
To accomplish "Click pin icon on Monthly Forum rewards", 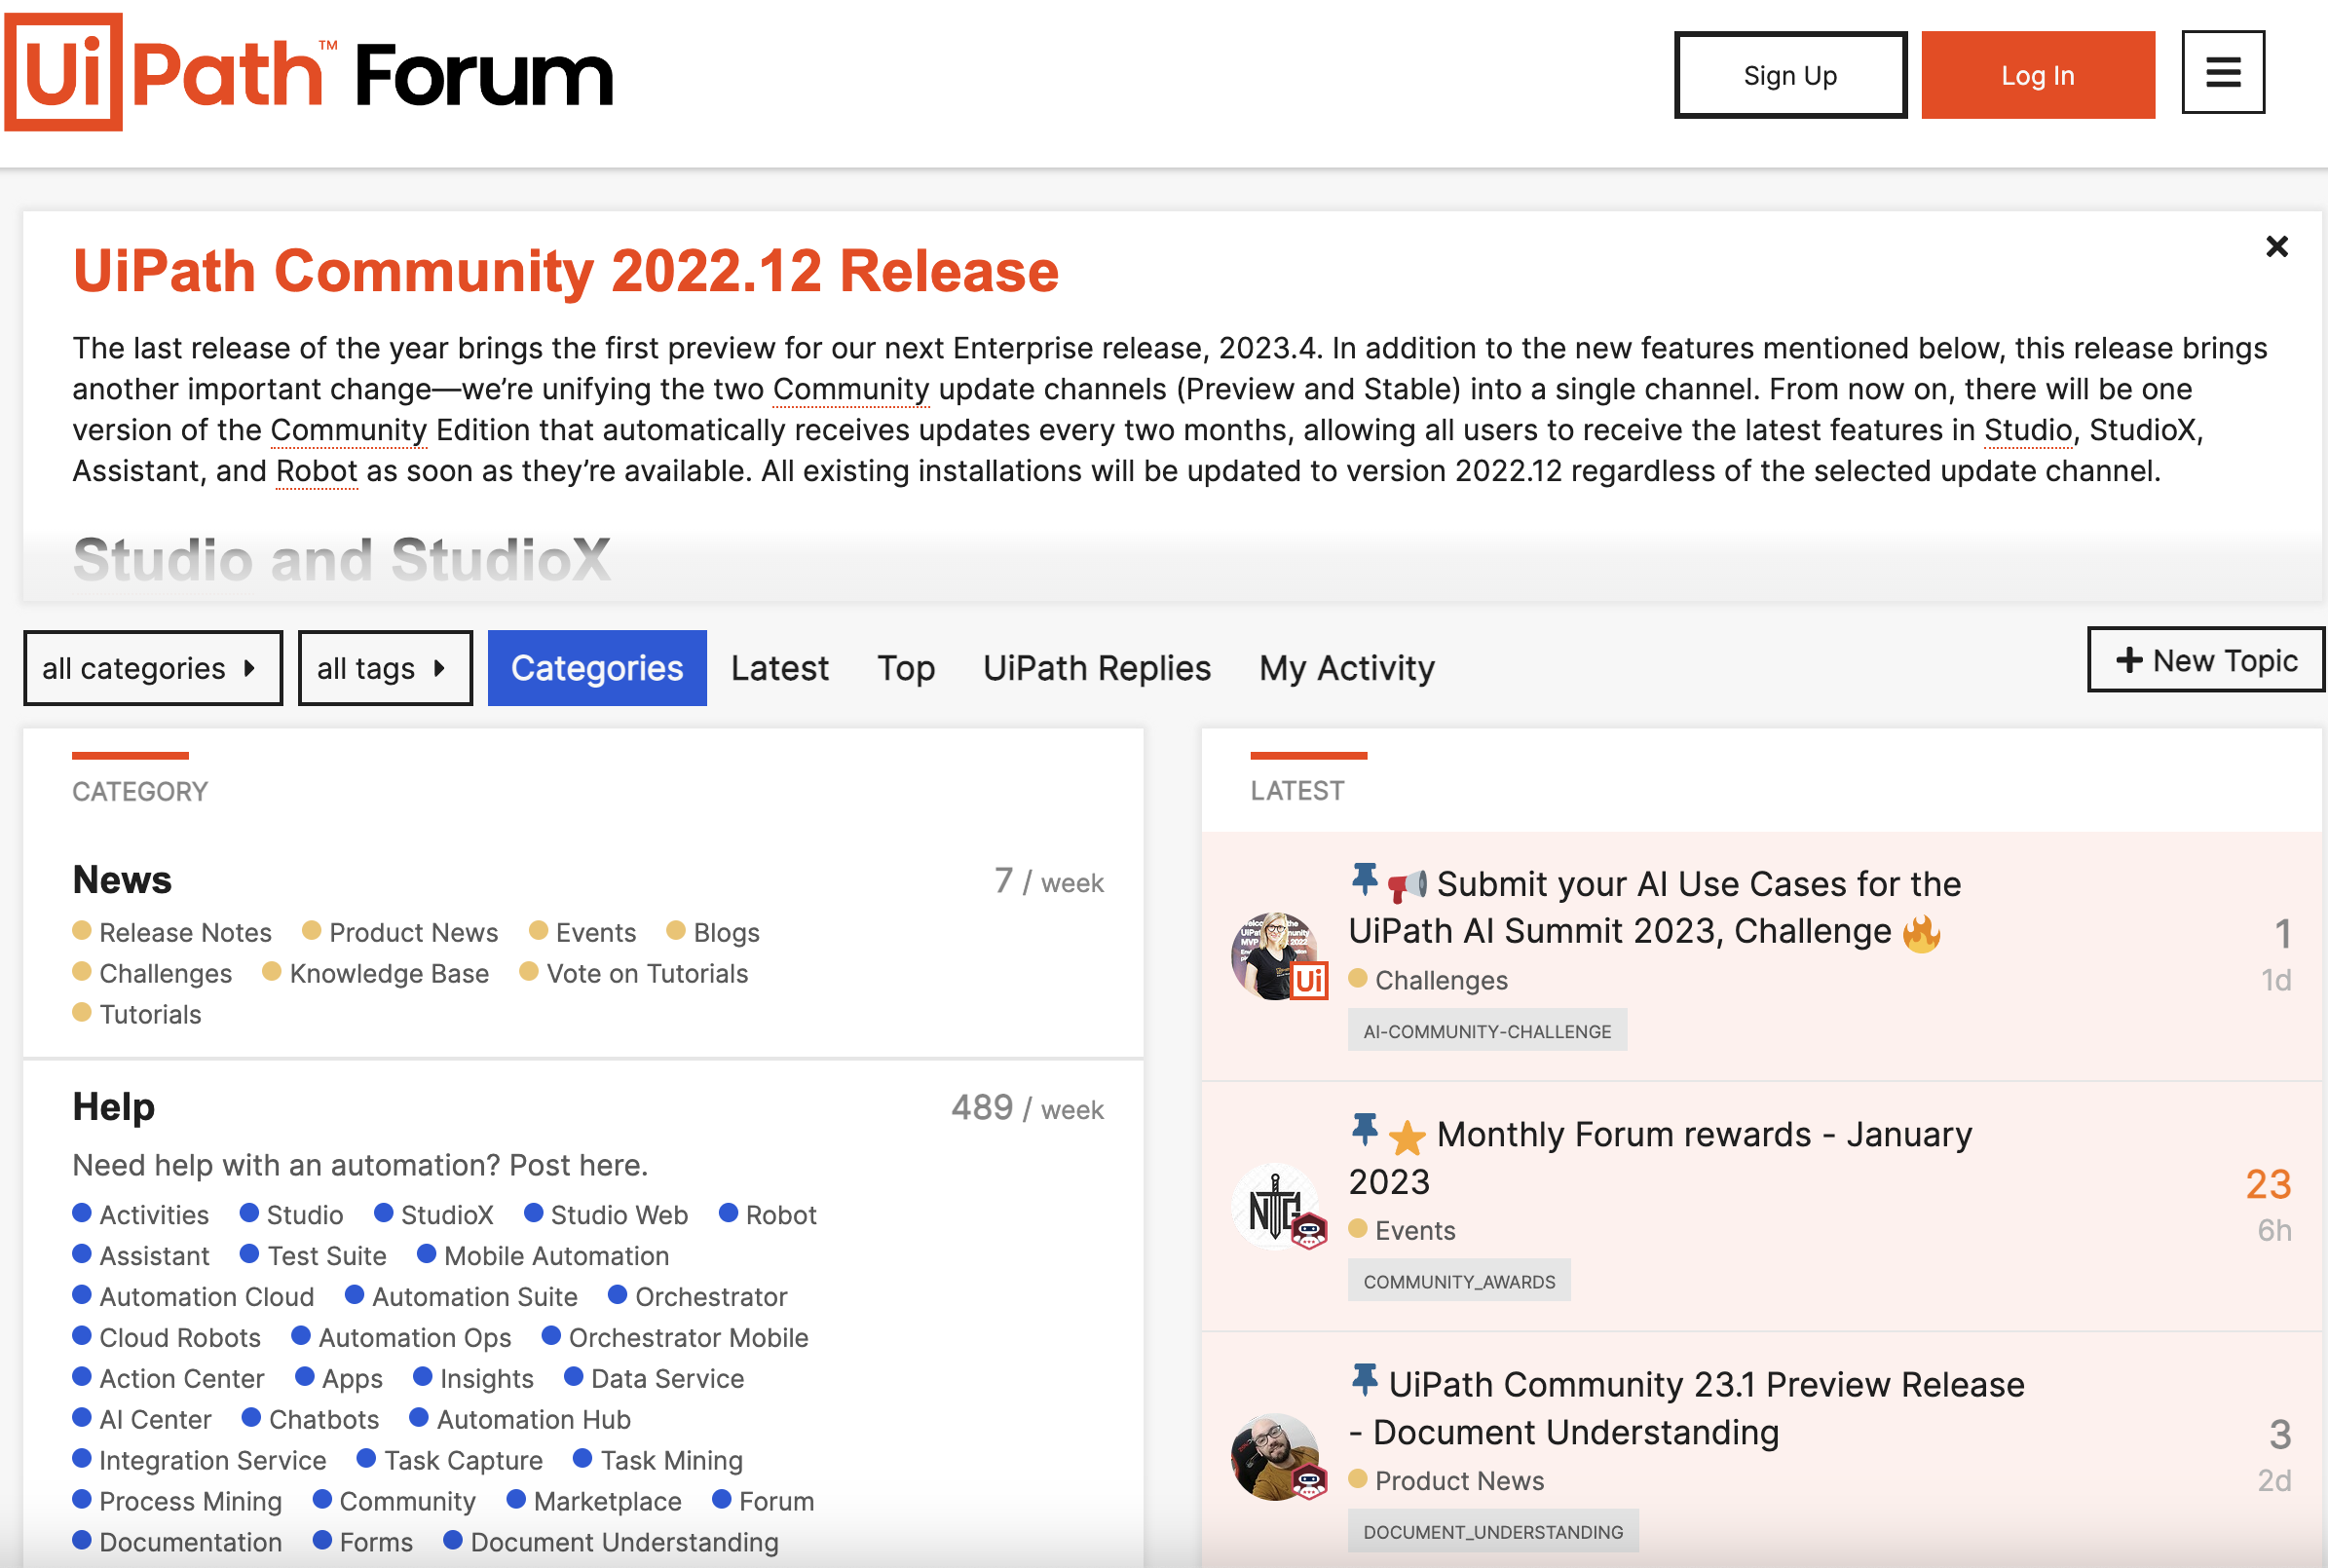I will point(1364,1130).
